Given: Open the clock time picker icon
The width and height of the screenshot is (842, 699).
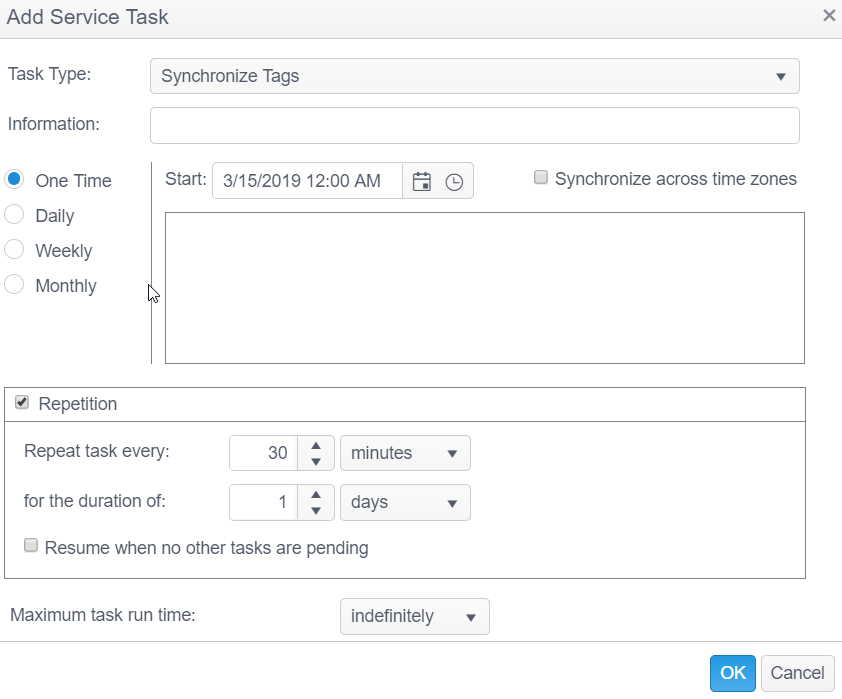Looking at the screenshot, I should tap(454, 182).
